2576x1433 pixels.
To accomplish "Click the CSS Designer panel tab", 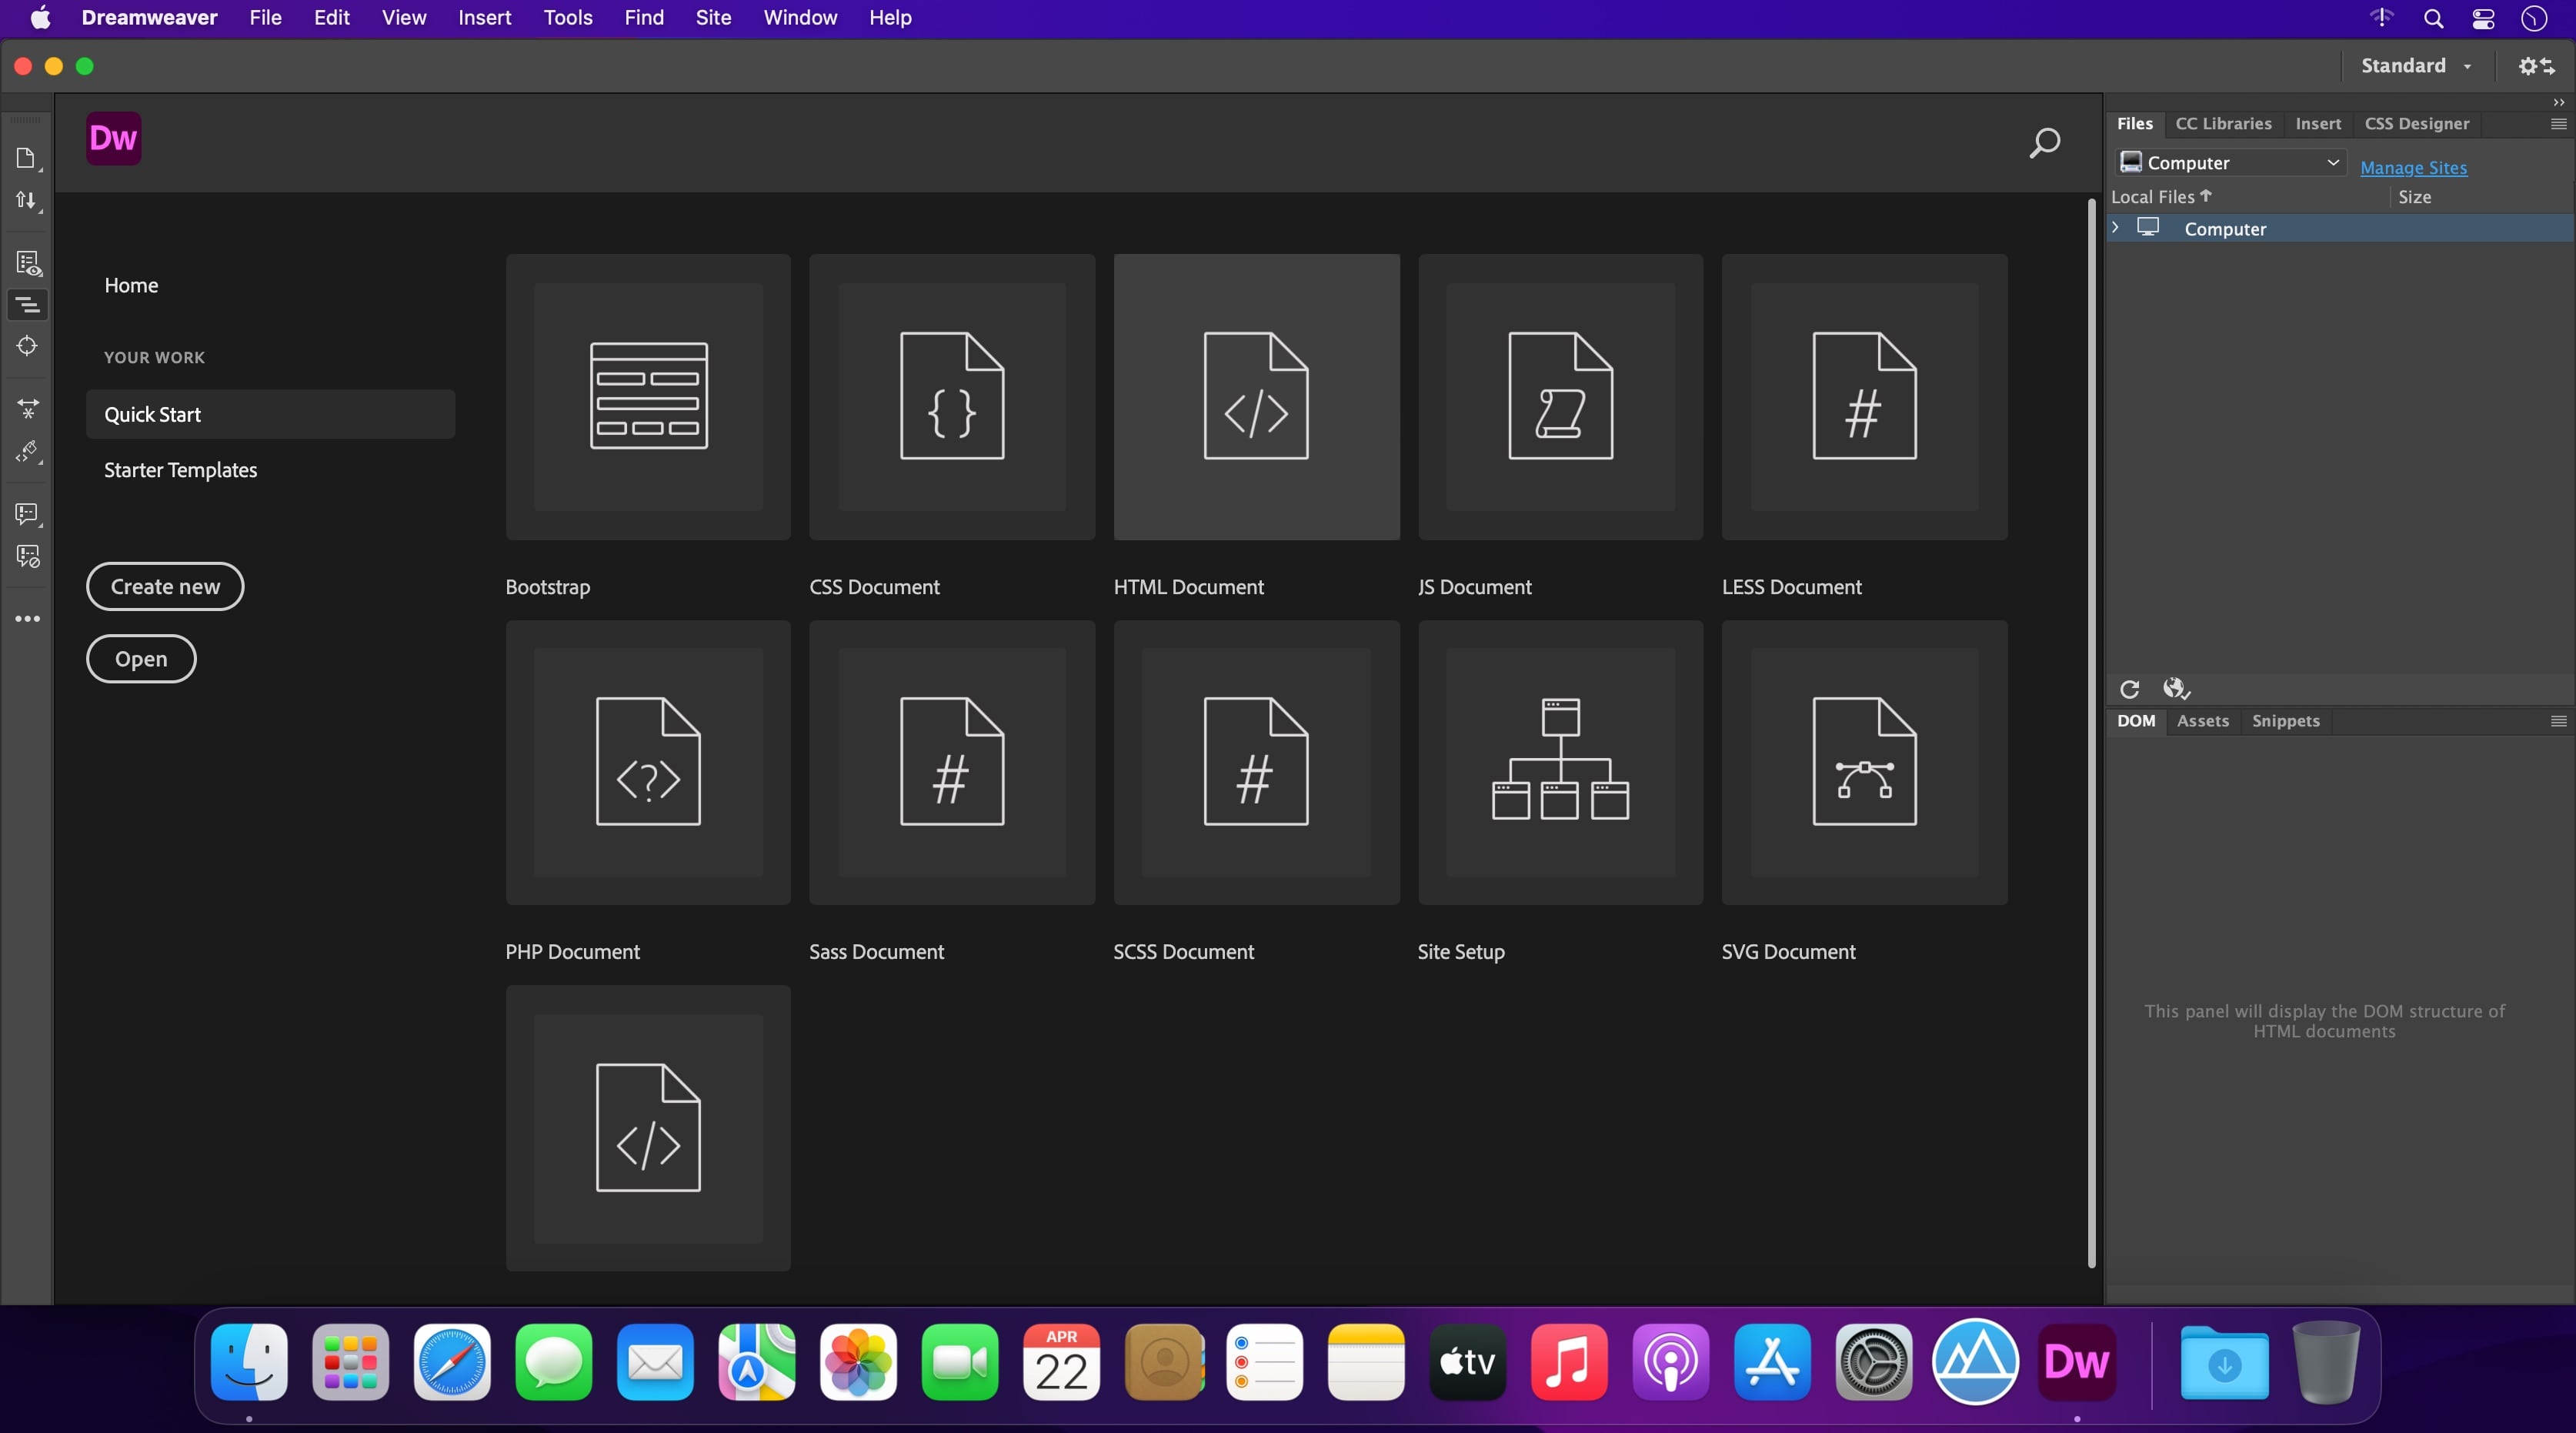I will tap(2418, 122).
